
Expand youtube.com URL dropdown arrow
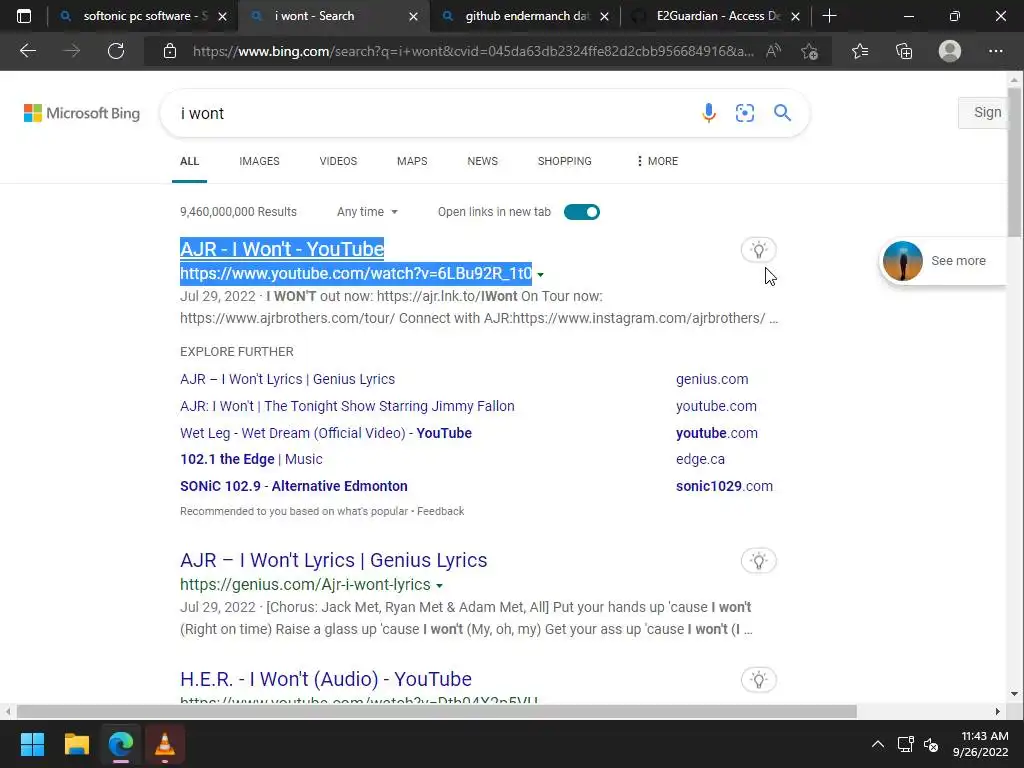coord(541,274)
